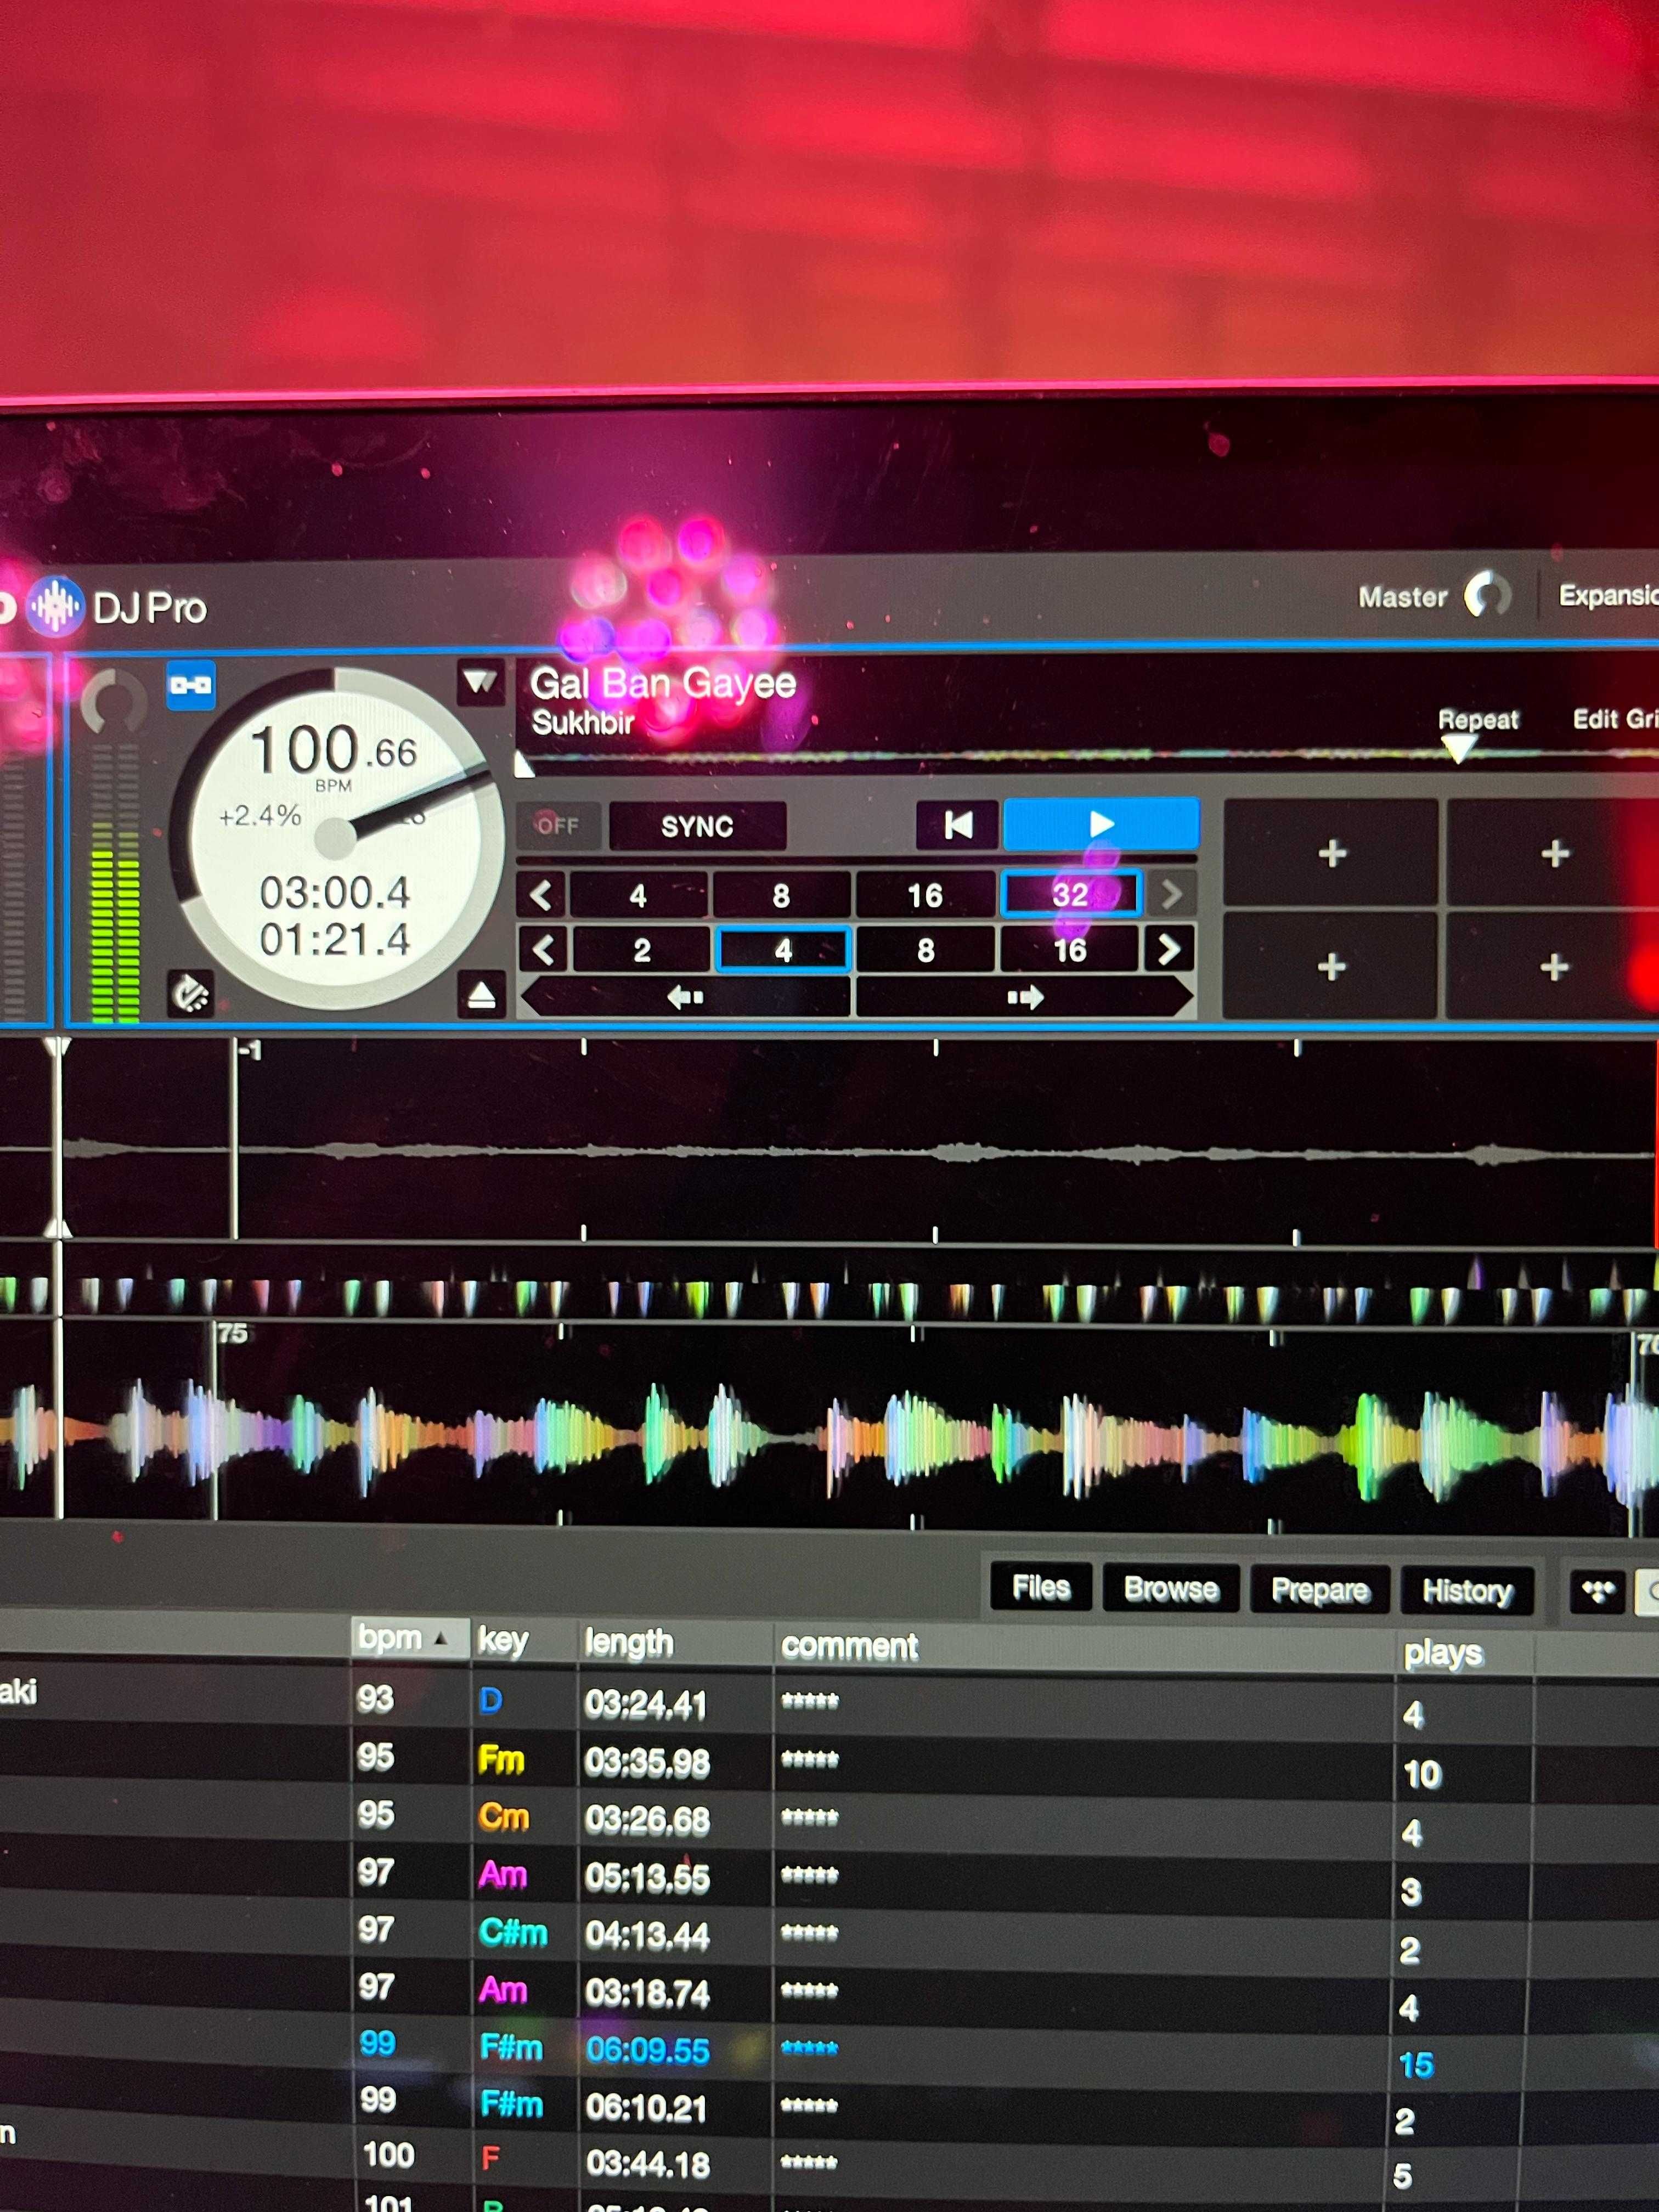The height and width of the screenshot is (2212, 1659).
Task: Select the Am track with length 05:13.55
Action: pos(829,1878)
